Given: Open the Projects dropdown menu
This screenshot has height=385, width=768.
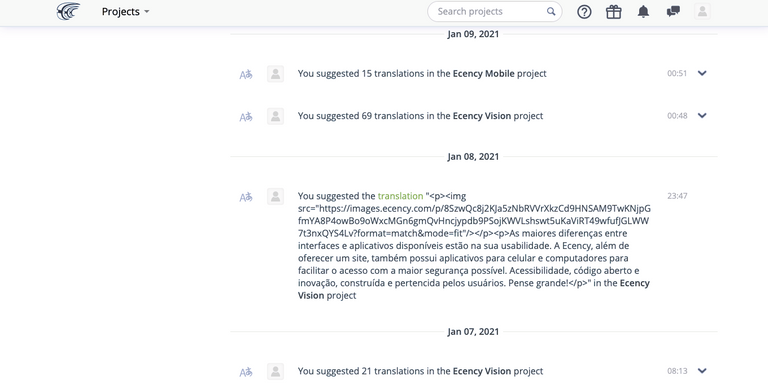Looking at the screenshot, I should 125,11.
